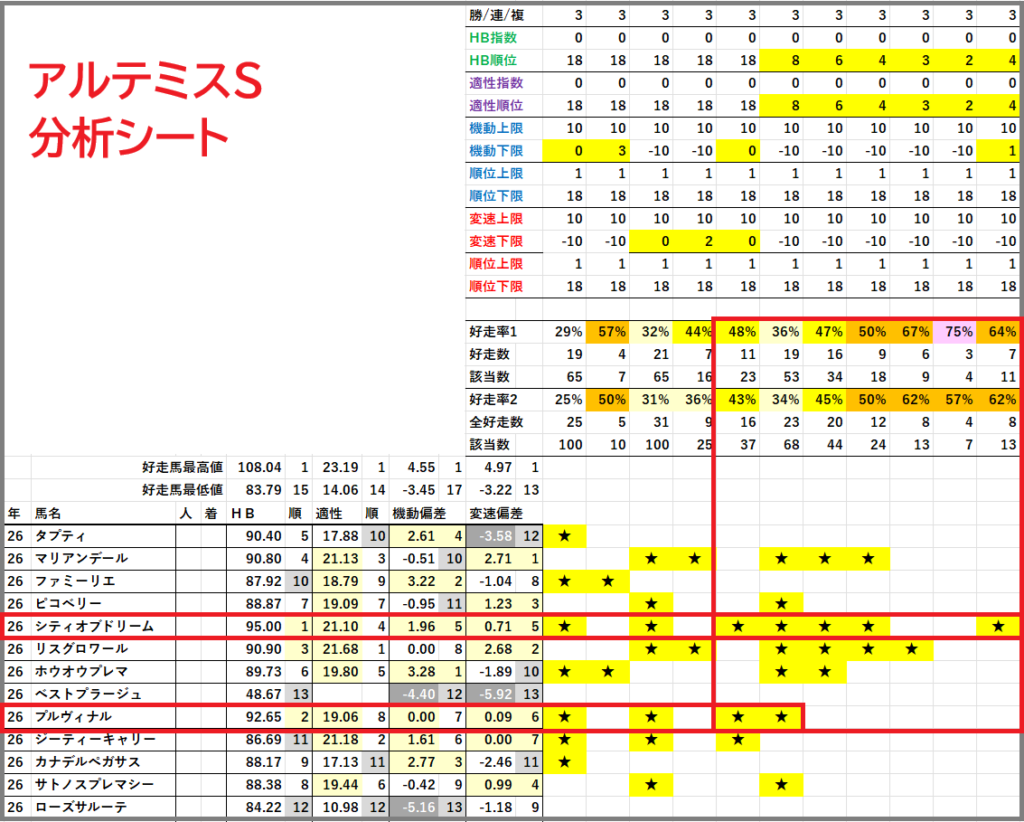Click the 好走率2 row label

click(492, 400)
